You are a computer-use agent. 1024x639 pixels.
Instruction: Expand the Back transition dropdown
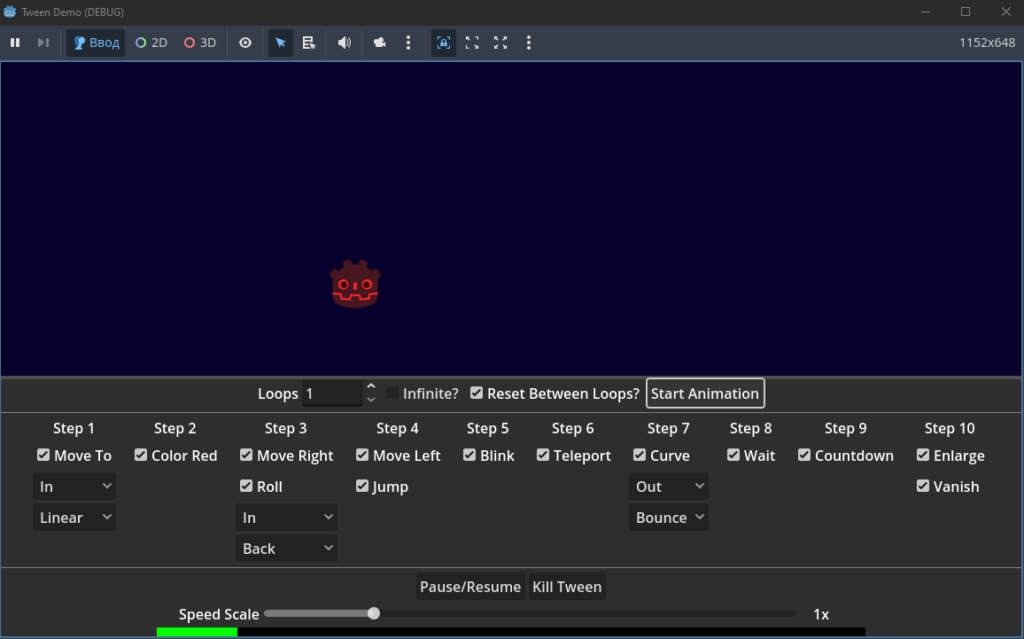pyautogui.click(x=286, y=548)
